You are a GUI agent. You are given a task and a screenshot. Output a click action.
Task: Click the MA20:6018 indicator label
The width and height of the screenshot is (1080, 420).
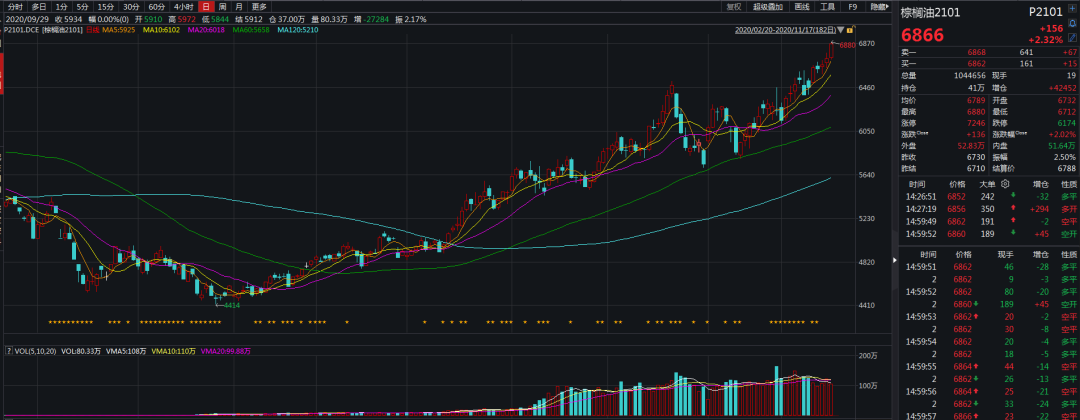pyautogui.click(x=206, y=30)
